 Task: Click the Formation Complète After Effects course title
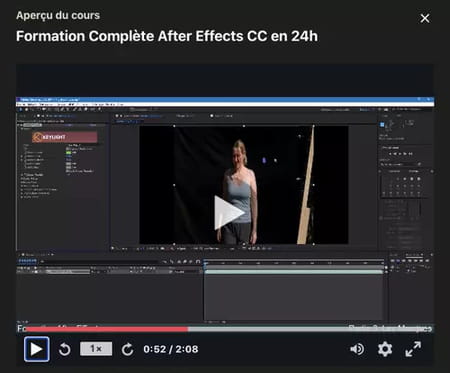(x=167, y=36)
